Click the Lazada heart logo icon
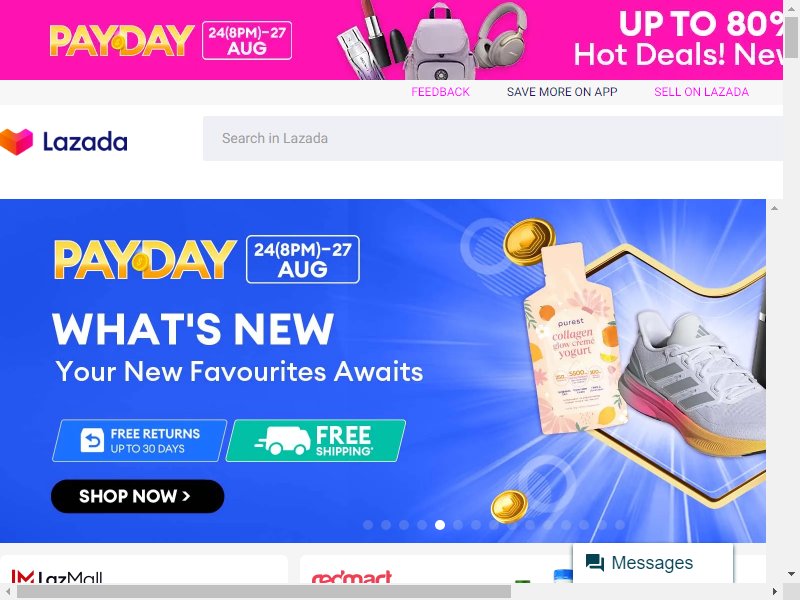This screenshot has width=800, height=600. tap(16, 141)
